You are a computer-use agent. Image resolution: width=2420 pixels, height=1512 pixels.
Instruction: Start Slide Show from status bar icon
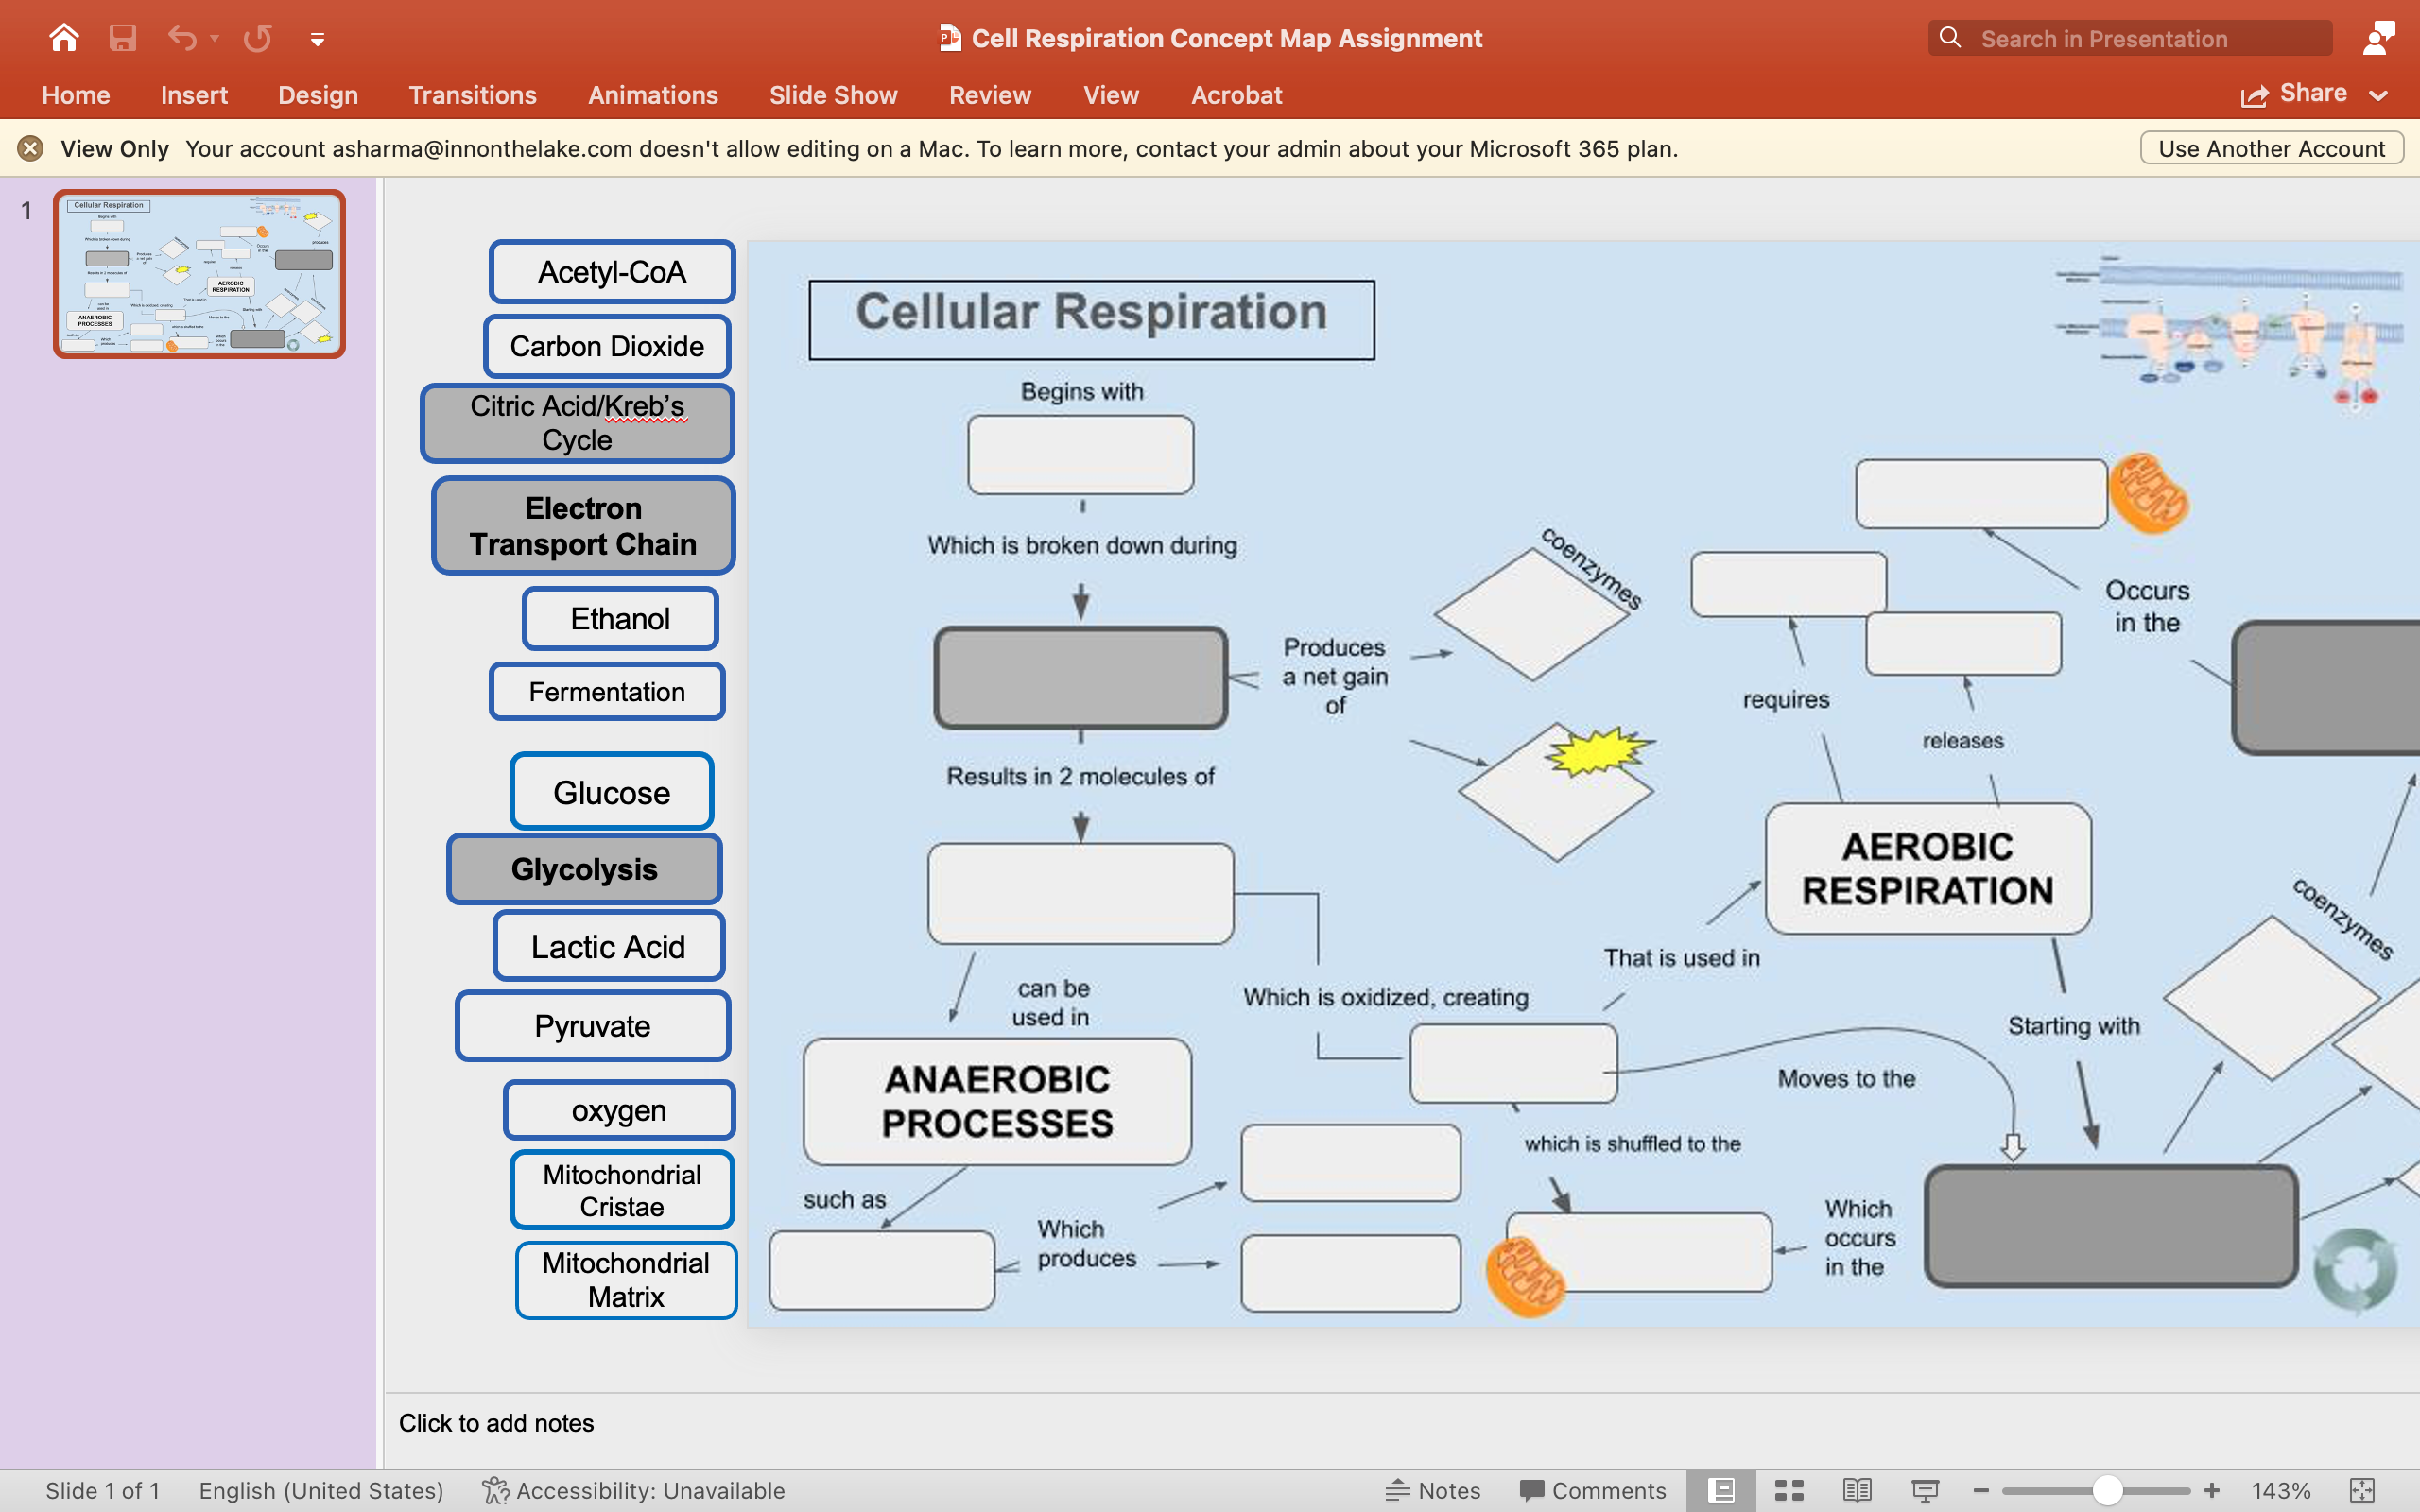point(1925,1490)
